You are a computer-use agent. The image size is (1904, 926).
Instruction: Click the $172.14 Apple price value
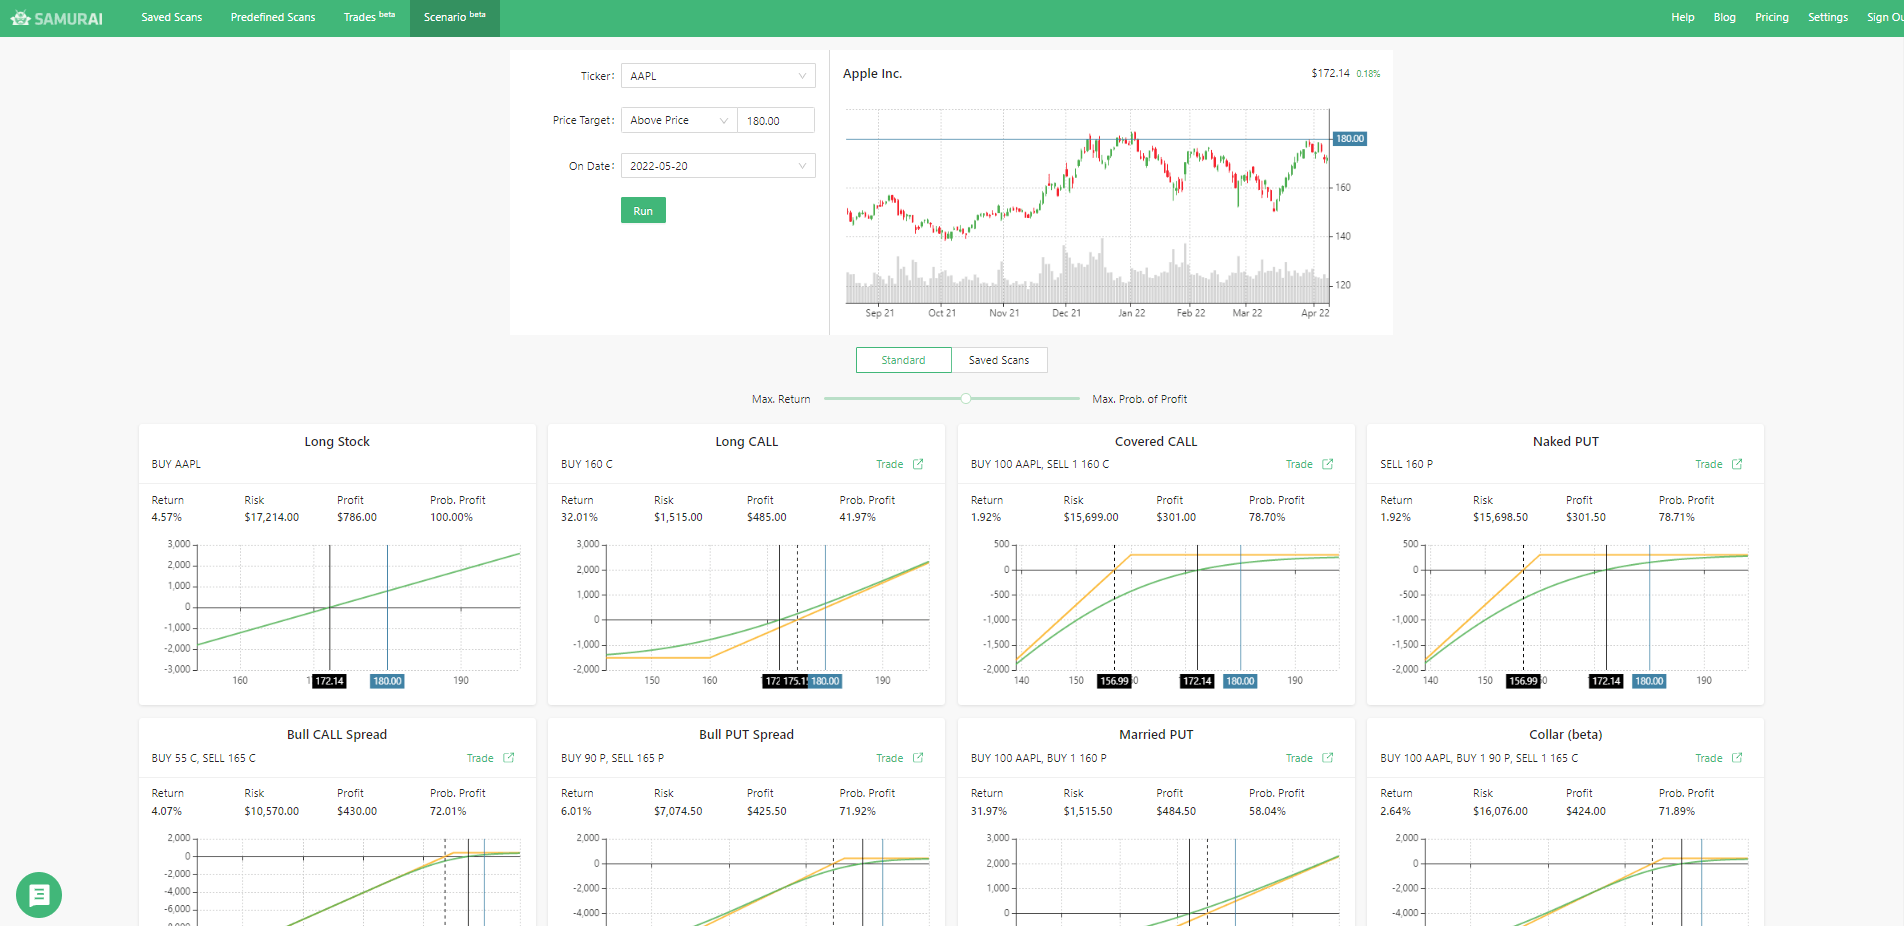point(1330,73)
